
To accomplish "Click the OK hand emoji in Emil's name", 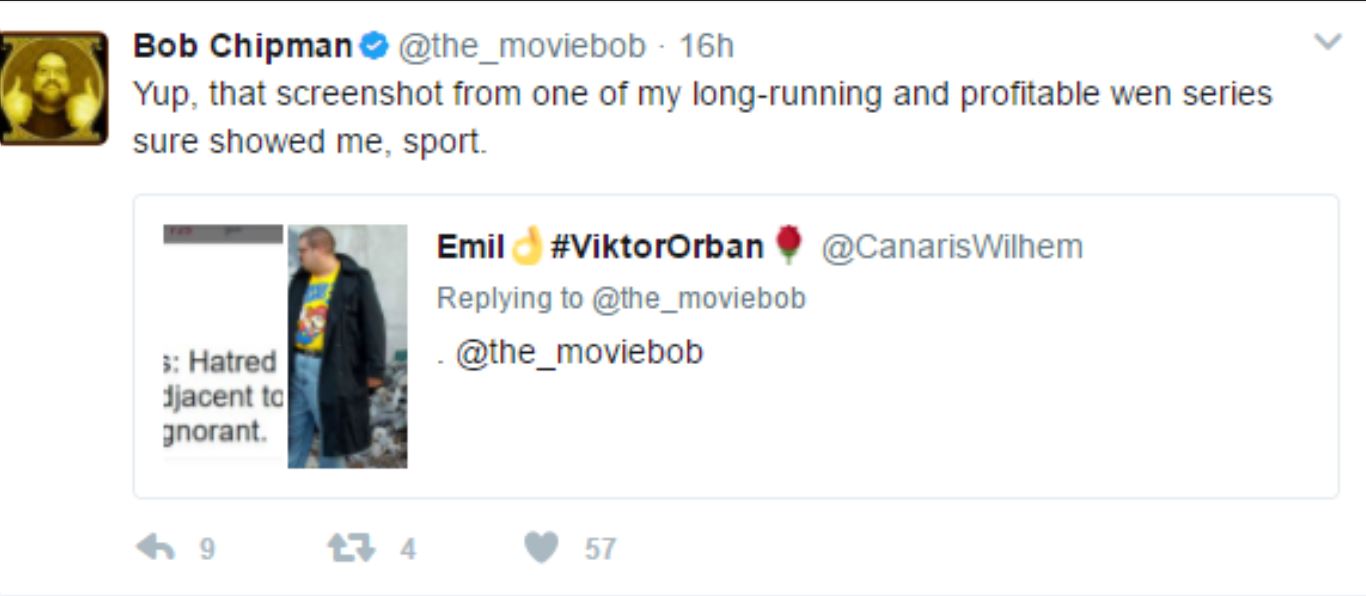I will (526, 246).
